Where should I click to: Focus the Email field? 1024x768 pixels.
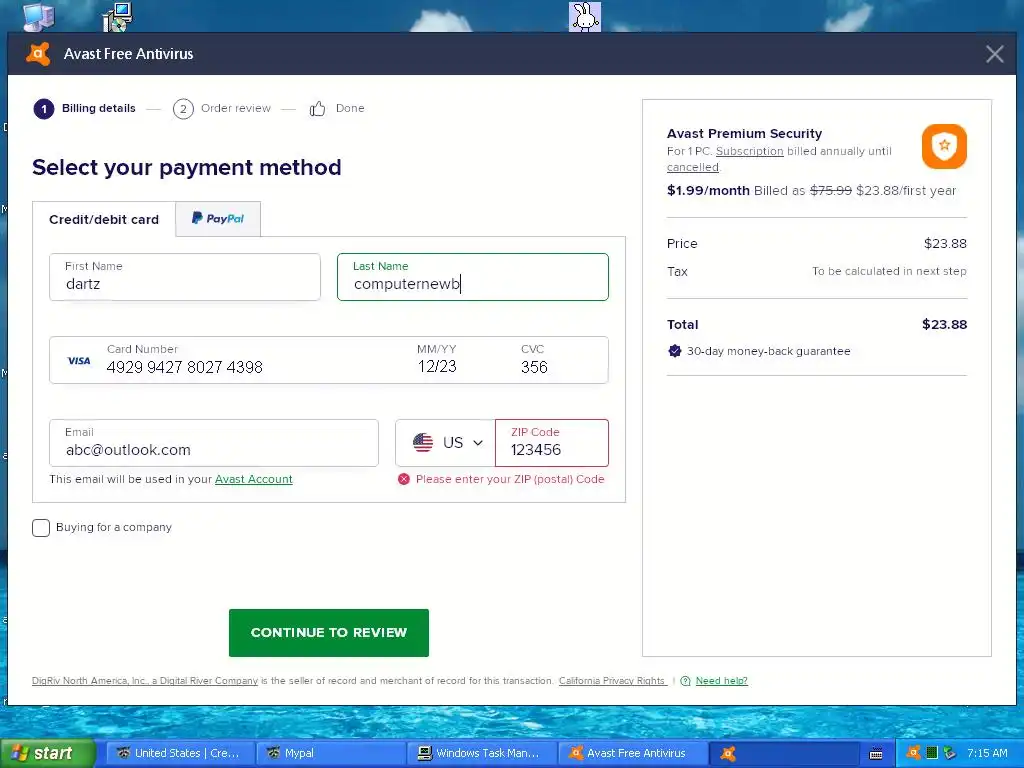(214, 443)
